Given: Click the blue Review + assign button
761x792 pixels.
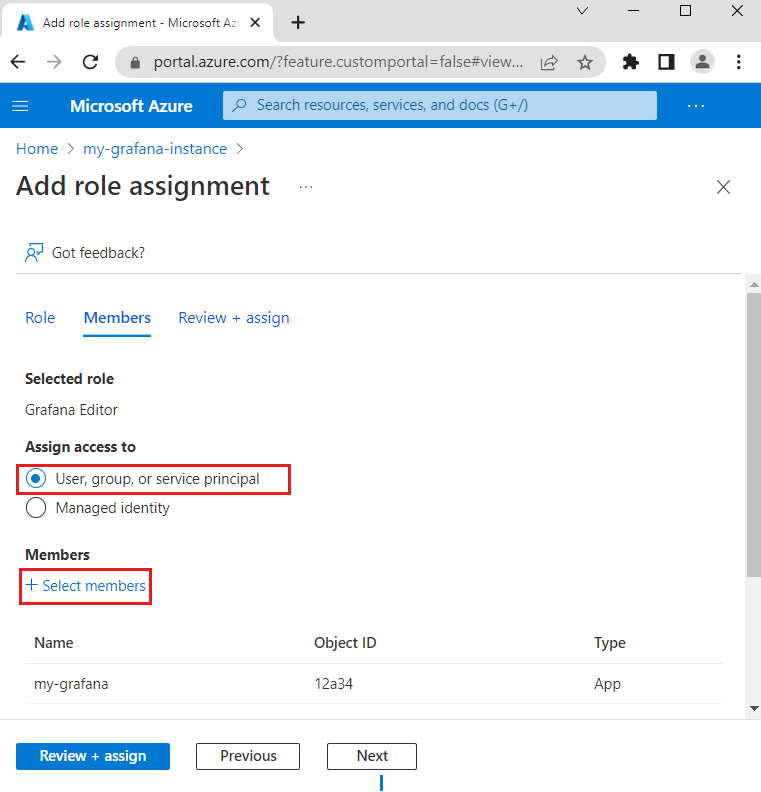Looking at the screenshot, I should [93, 756].
